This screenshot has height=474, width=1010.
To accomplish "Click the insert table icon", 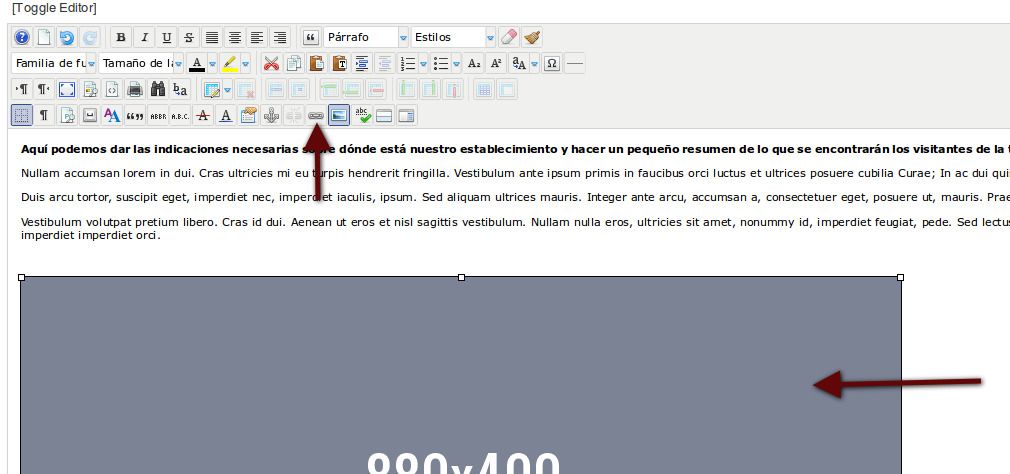I will [210, 89].
